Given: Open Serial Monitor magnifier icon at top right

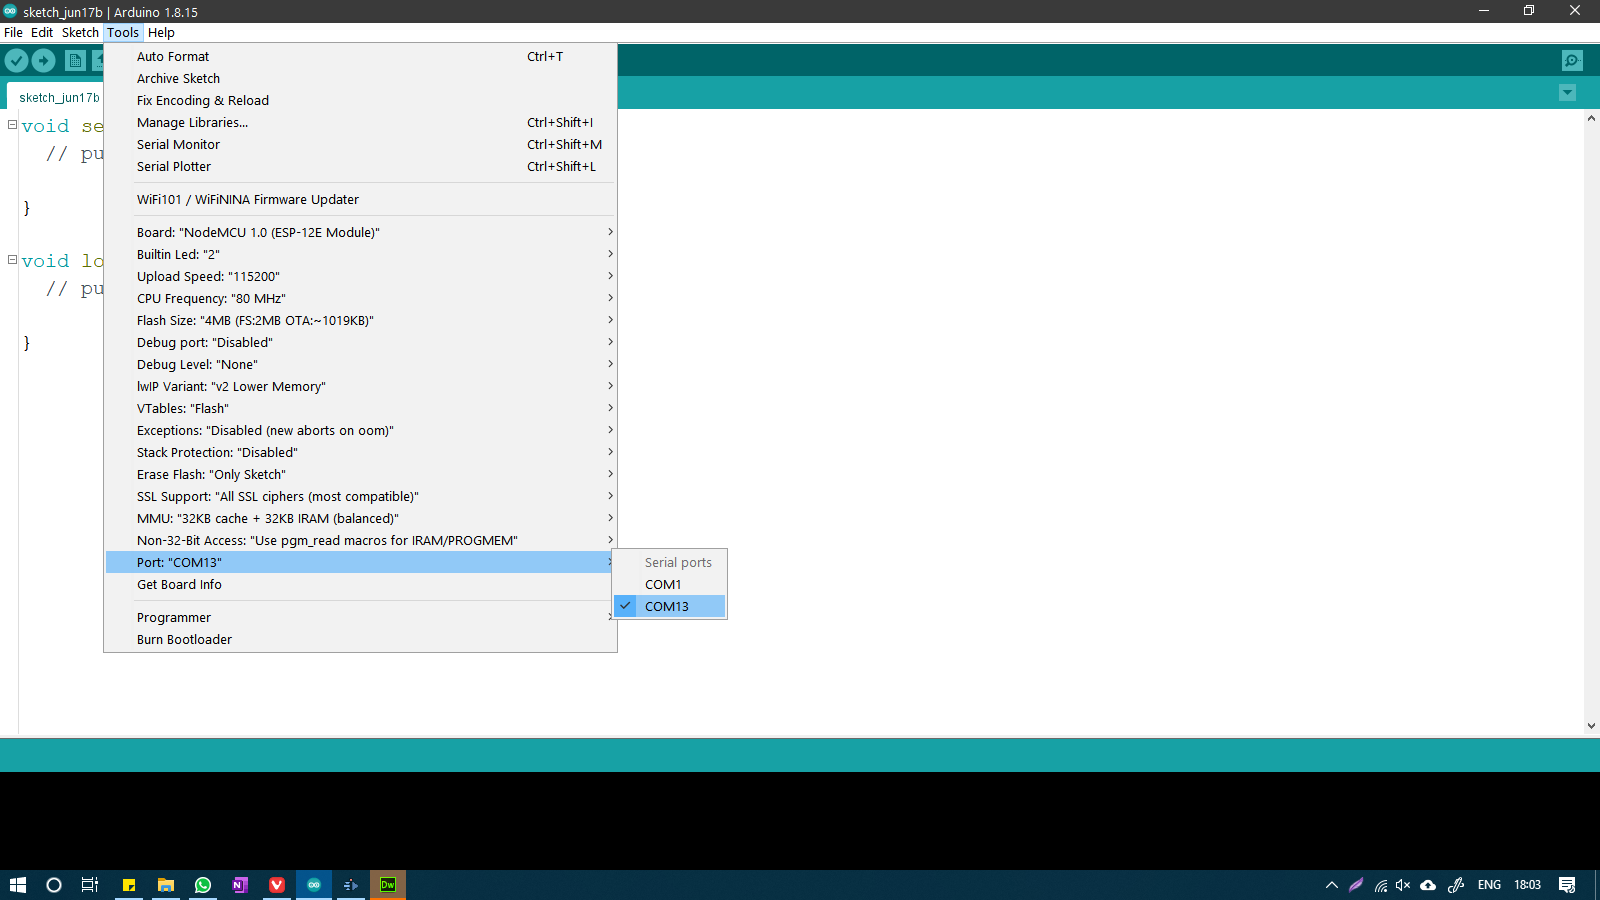Looking at the screenshot, I should [x=1572, y=60].
